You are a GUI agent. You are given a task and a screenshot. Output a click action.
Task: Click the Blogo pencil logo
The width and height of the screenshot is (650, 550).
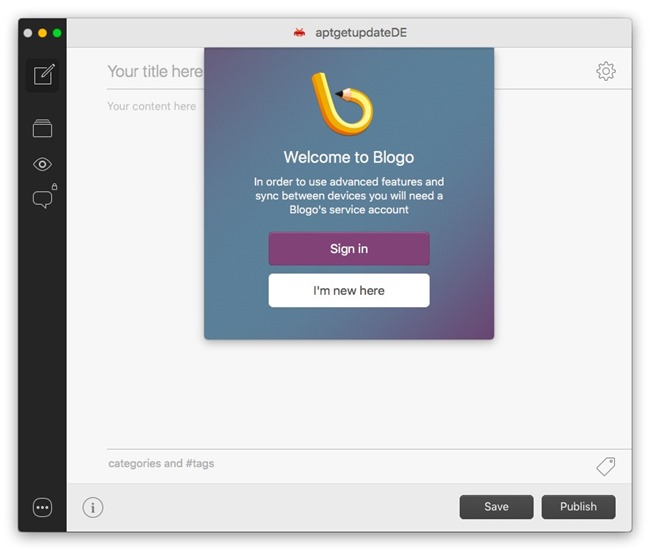(341, 105)
